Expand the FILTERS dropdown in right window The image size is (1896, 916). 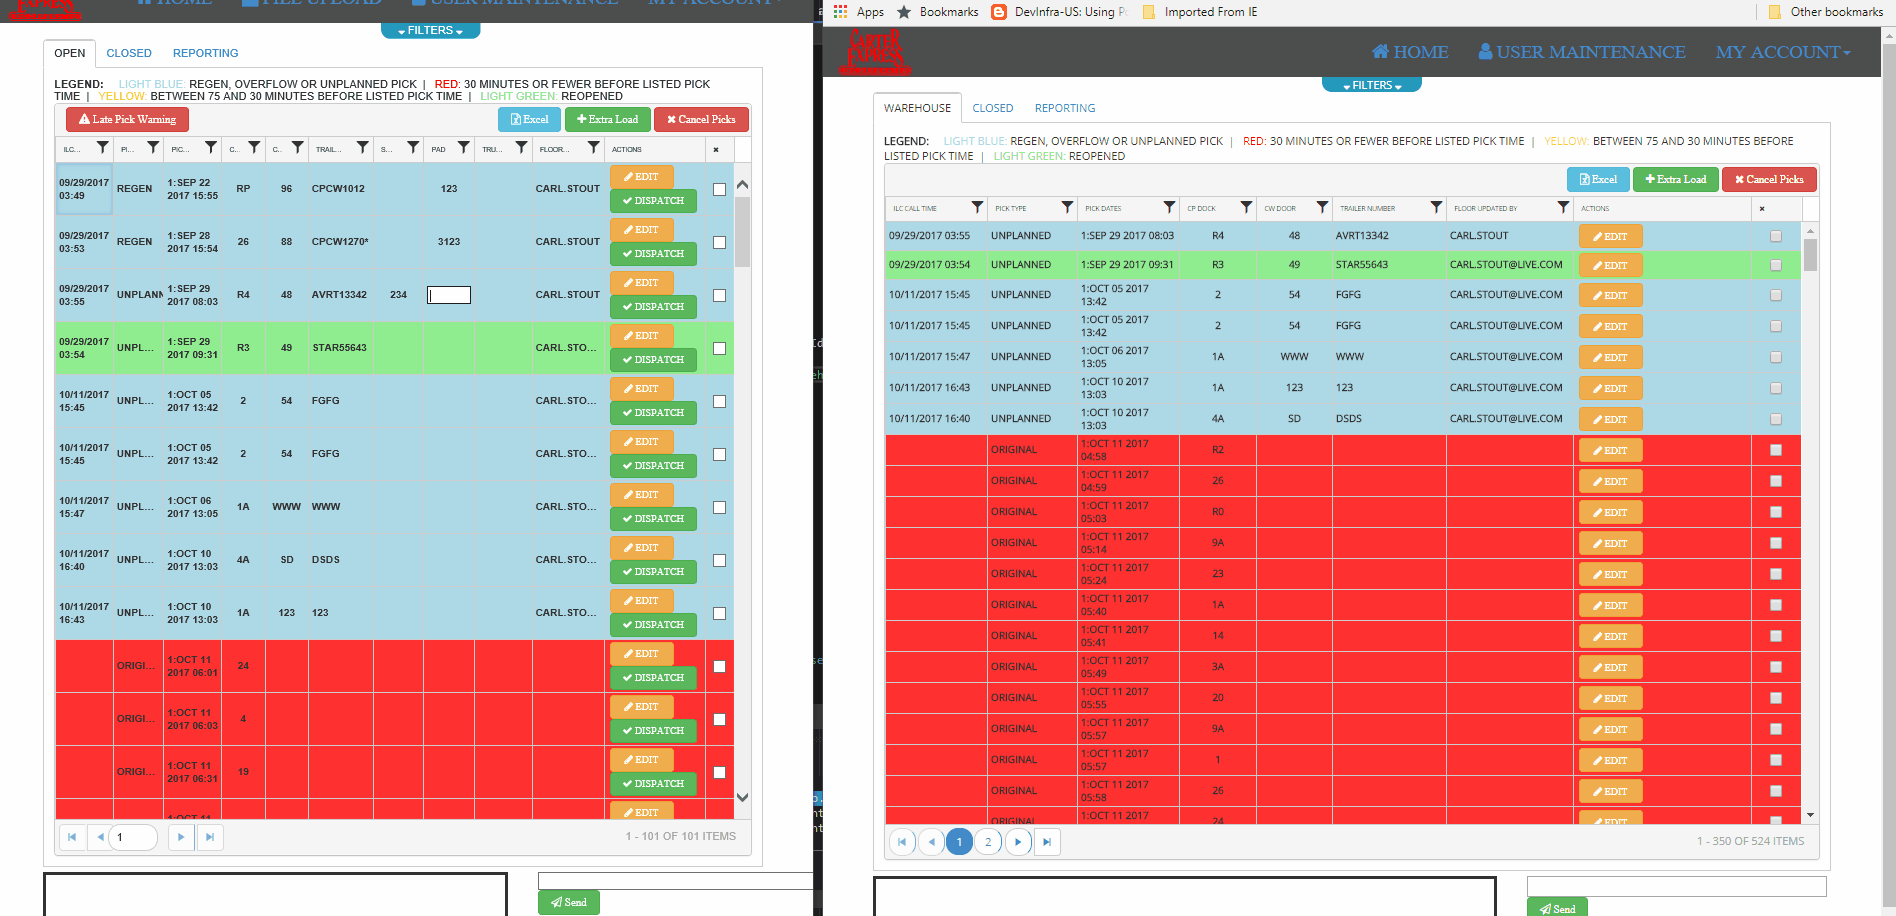click(x=1372, y=85)
